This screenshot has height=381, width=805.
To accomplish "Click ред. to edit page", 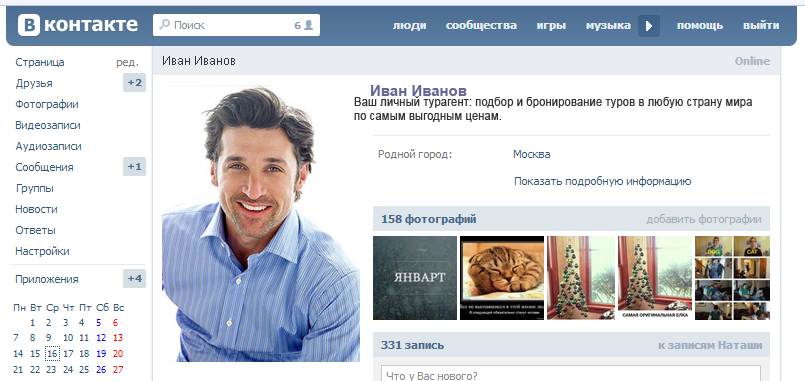I will coord(127,63).
